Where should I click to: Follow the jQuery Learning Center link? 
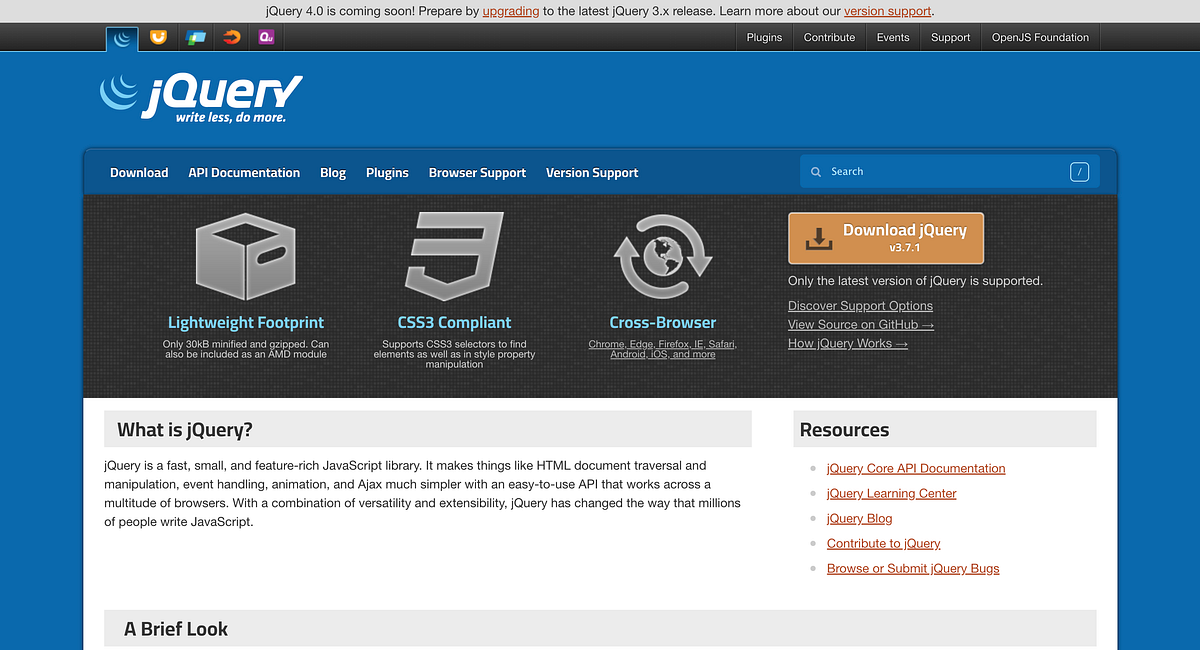891,493
